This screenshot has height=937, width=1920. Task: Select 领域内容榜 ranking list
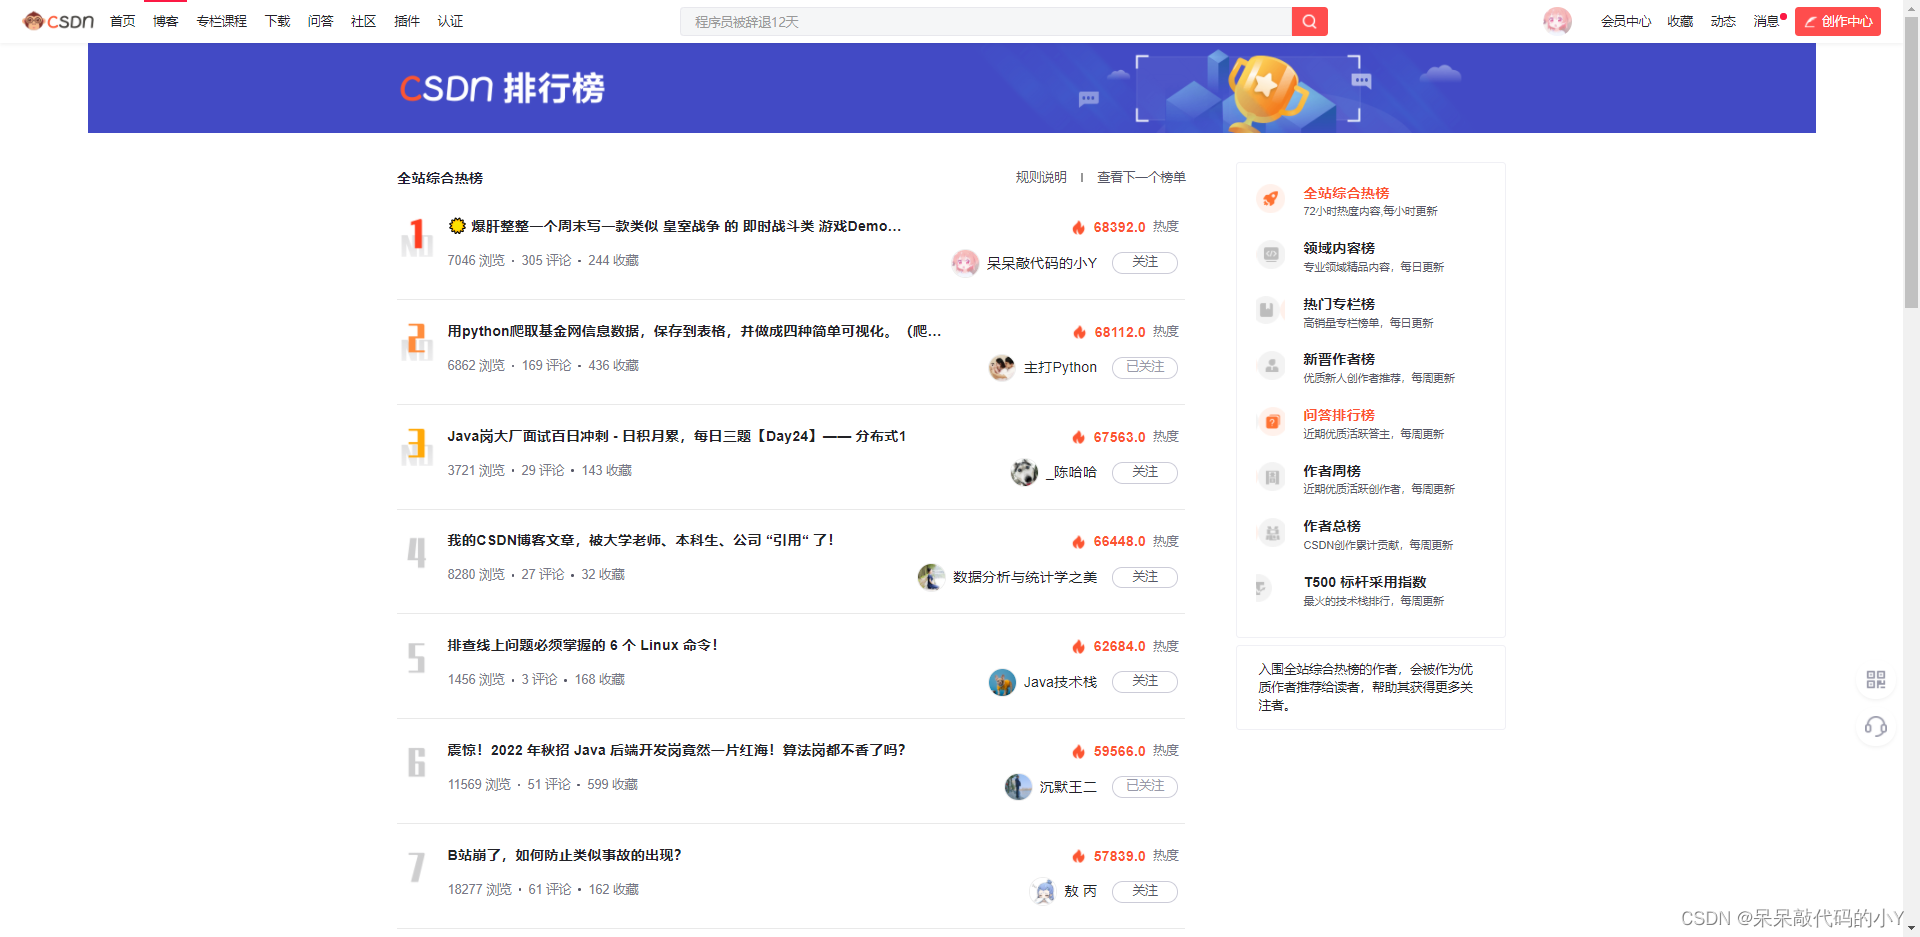[1339, 248]
